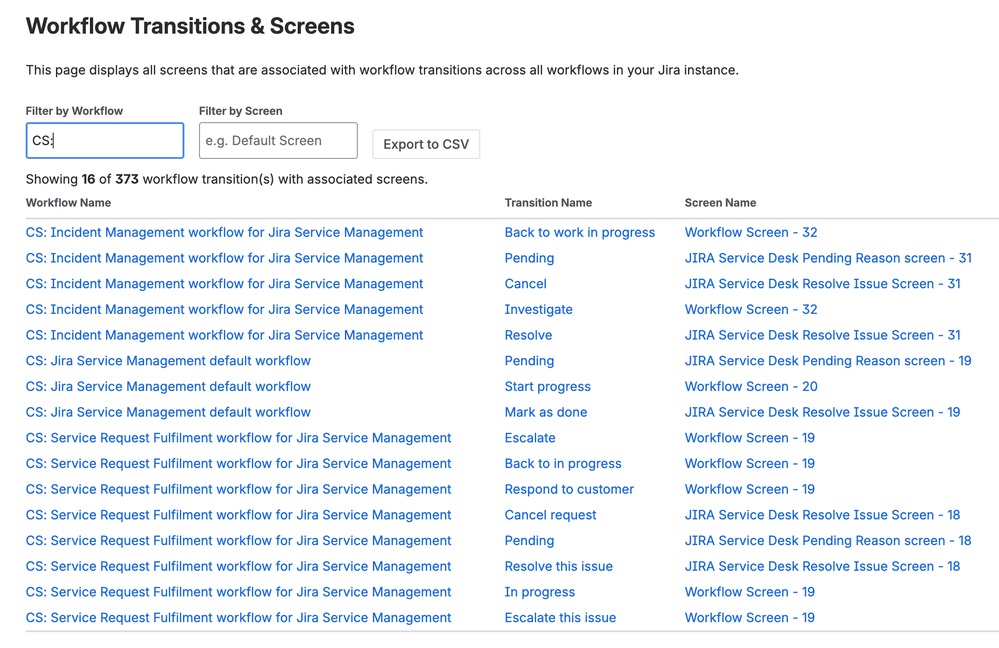Open Pending transition beside Pending Reason screen - 18

(x=529, y=541)
